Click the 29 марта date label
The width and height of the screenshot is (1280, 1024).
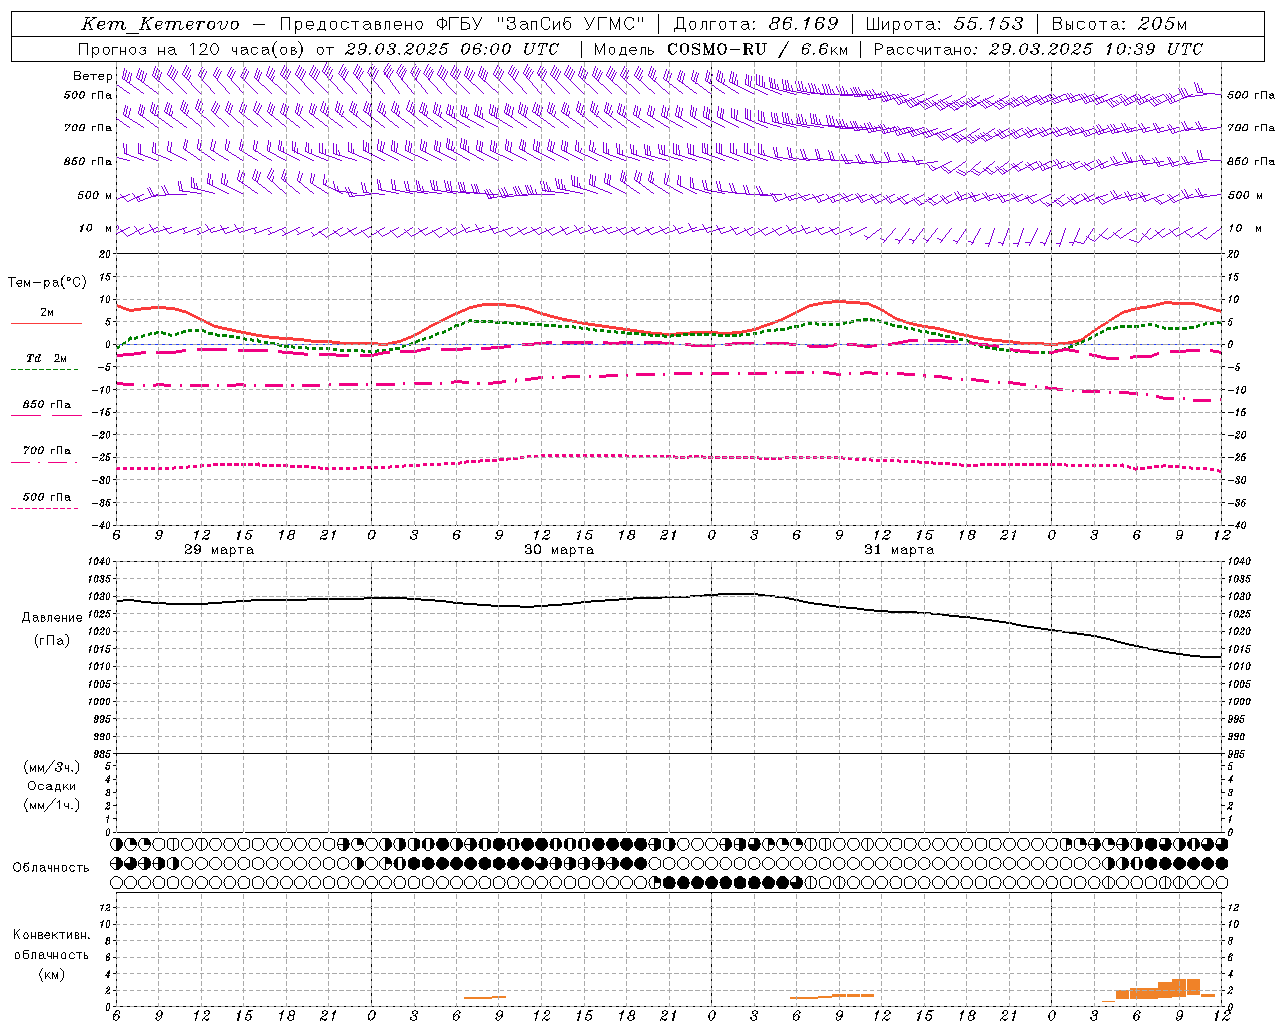pos(219,550)
